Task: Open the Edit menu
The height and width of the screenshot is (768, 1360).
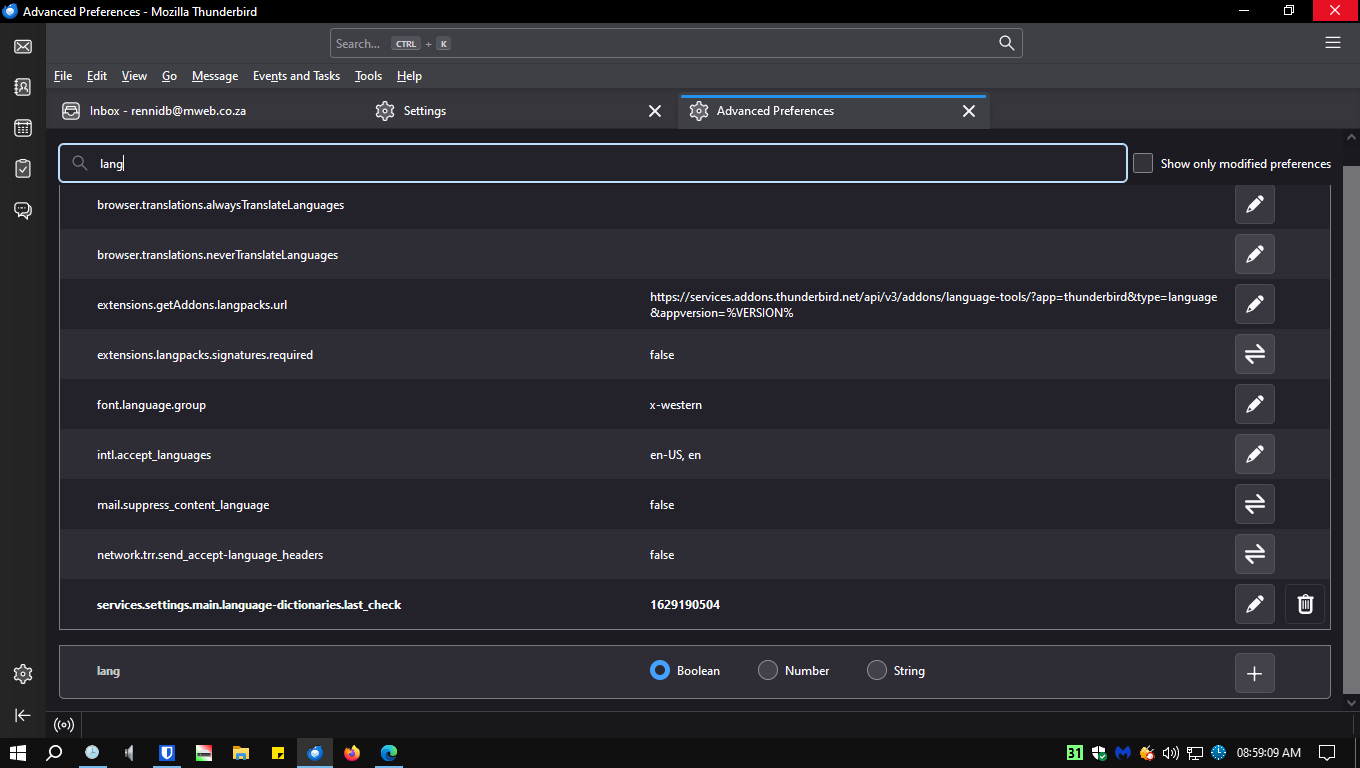Action: click(97, 76)
